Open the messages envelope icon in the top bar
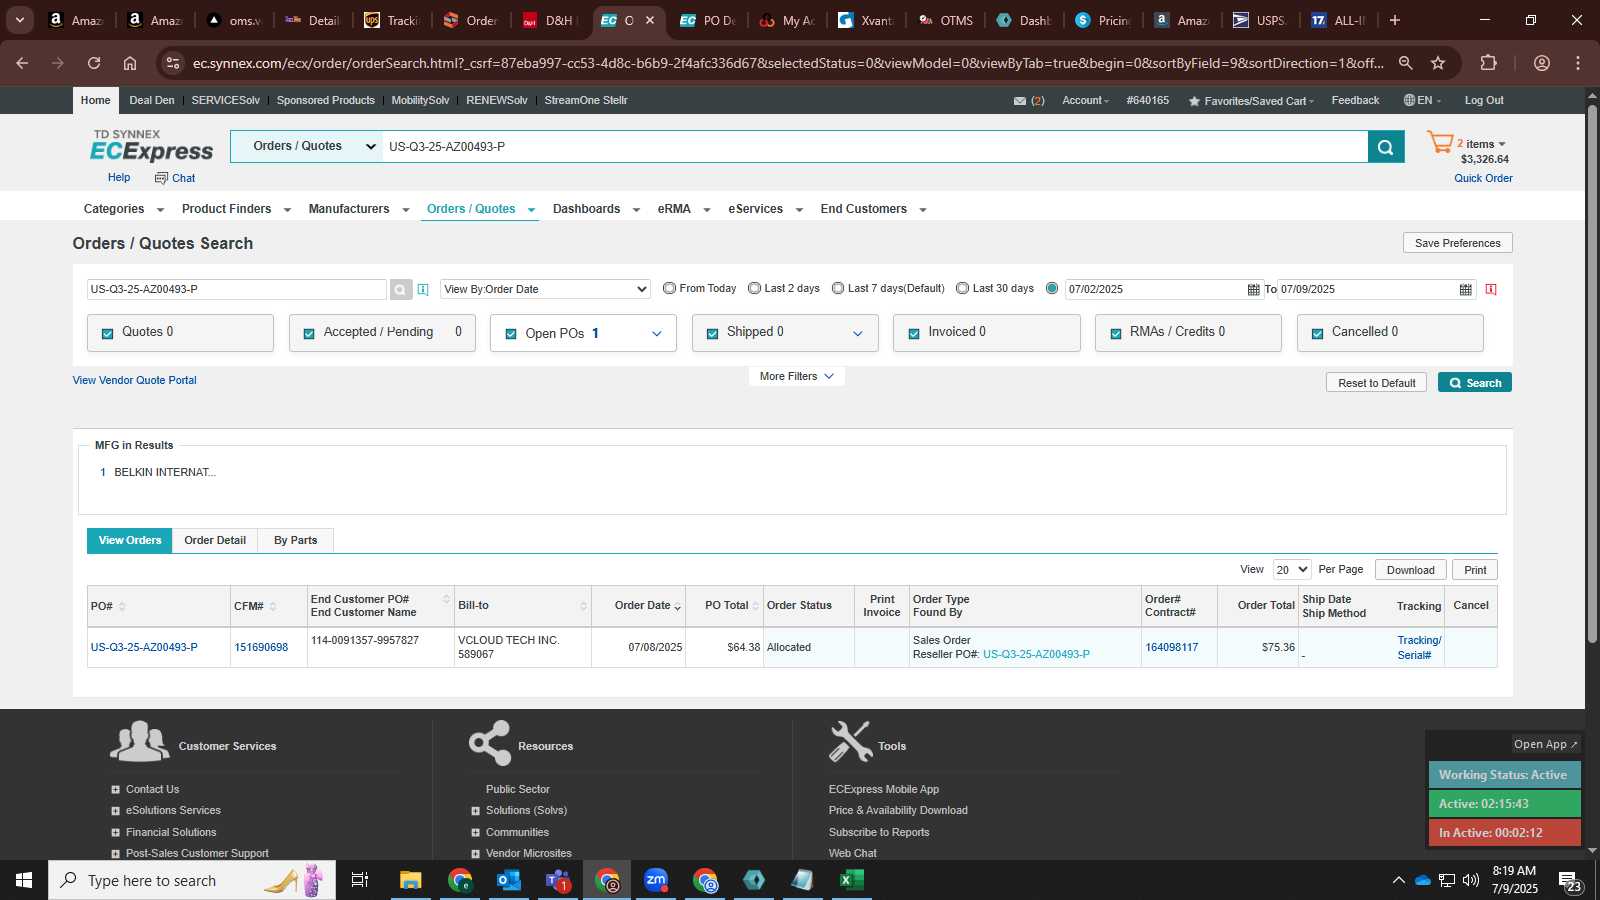The height and width of the screenshot is (900, 1600). tap(1020, 101)
